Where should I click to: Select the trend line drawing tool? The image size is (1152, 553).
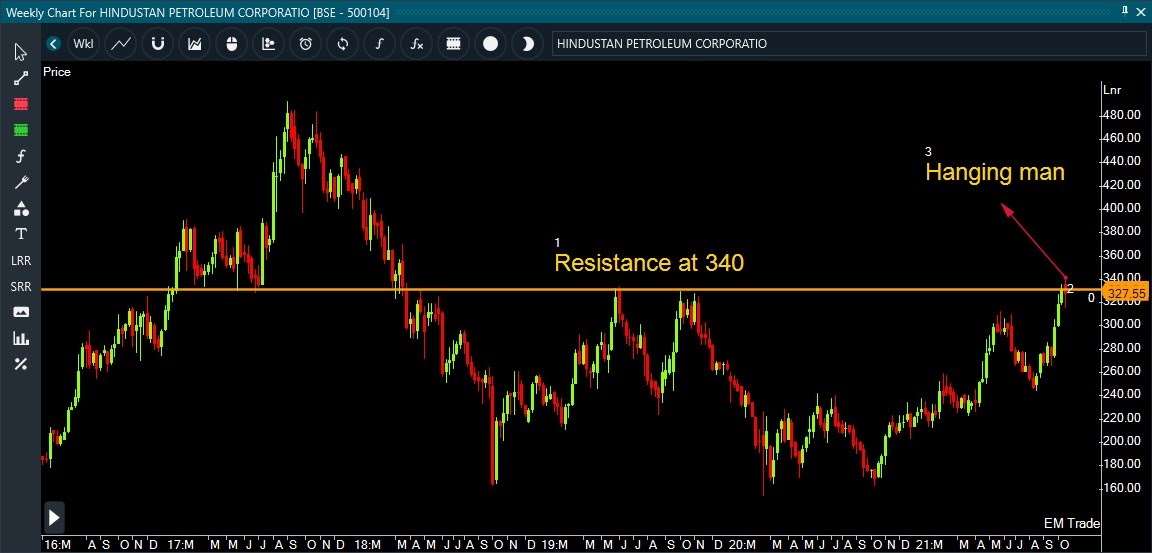click(21, 79)
